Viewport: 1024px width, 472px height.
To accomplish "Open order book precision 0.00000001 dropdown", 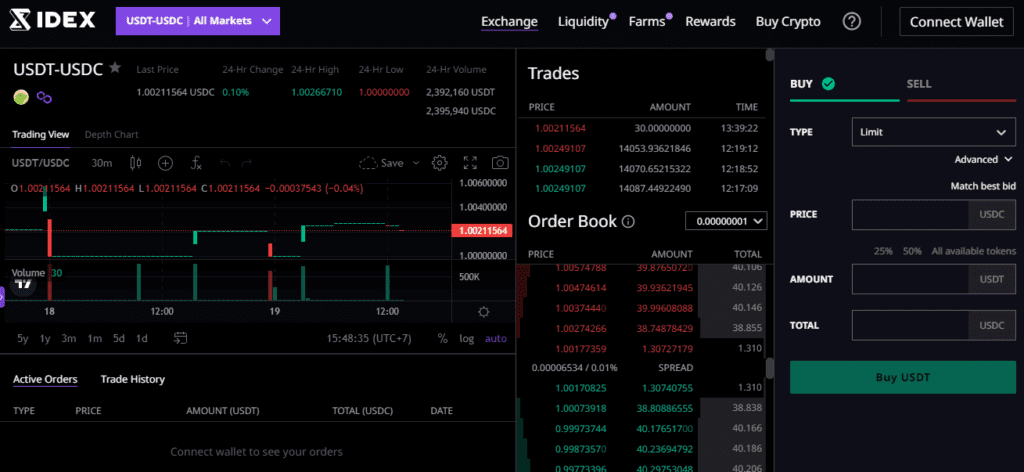I will coord(726,221).
